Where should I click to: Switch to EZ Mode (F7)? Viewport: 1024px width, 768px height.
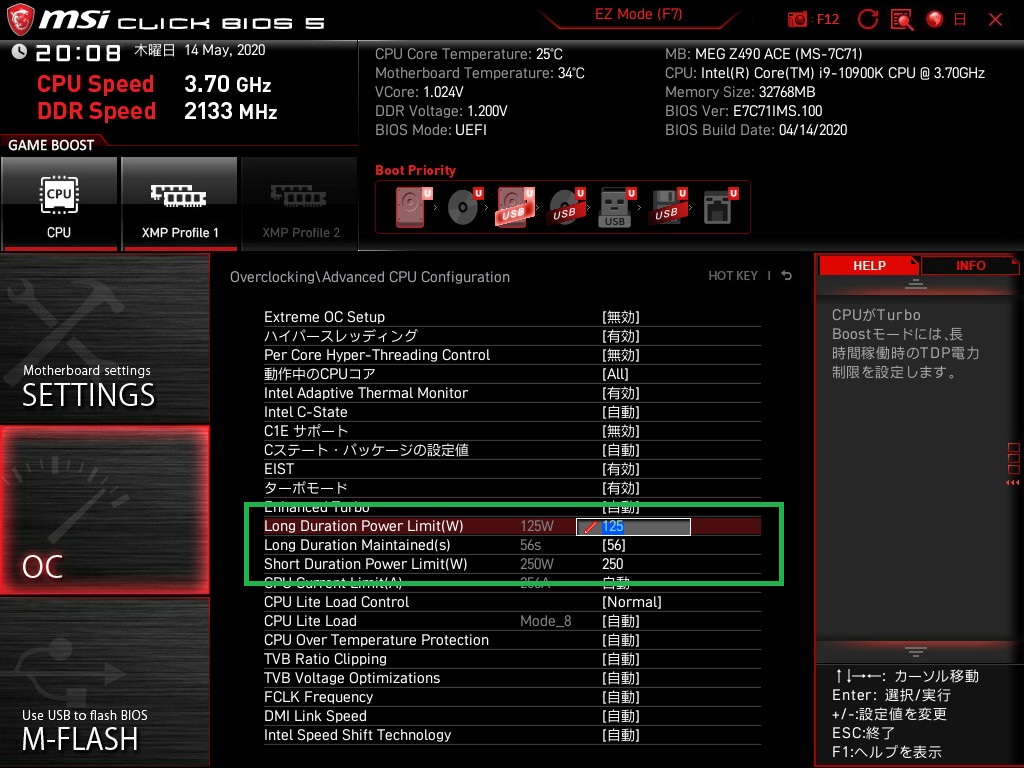coord(638,14)
